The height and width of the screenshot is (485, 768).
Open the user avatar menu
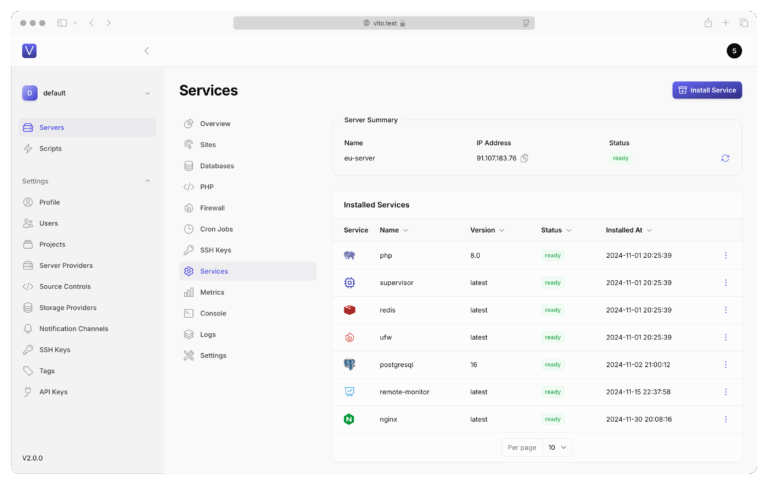734,51
